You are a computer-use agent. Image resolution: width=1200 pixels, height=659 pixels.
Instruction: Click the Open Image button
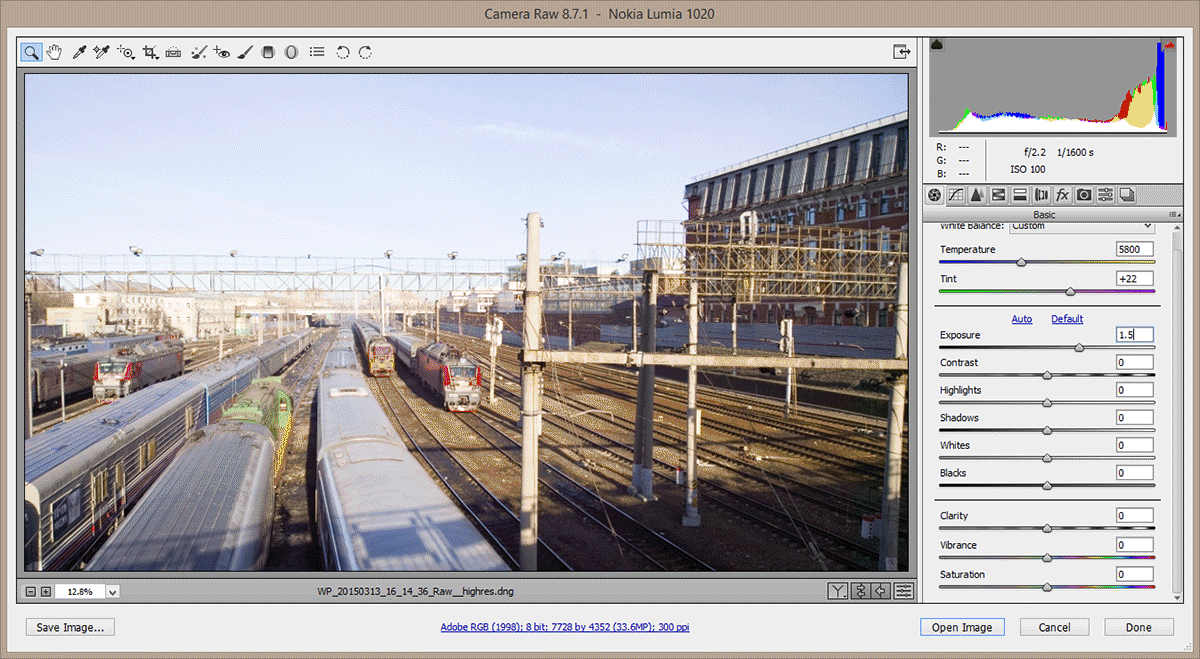(962, 627)
